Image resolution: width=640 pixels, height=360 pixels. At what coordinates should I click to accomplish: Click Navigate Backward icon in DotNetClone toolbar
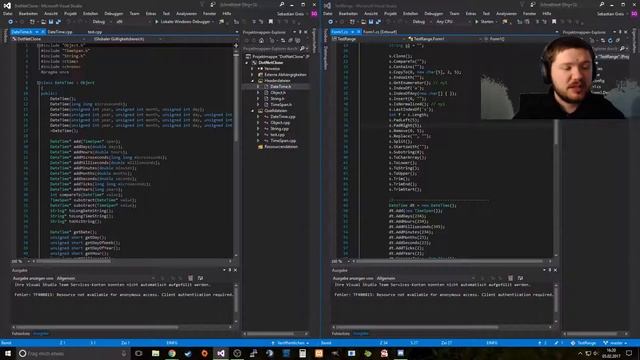coord(11,22)
